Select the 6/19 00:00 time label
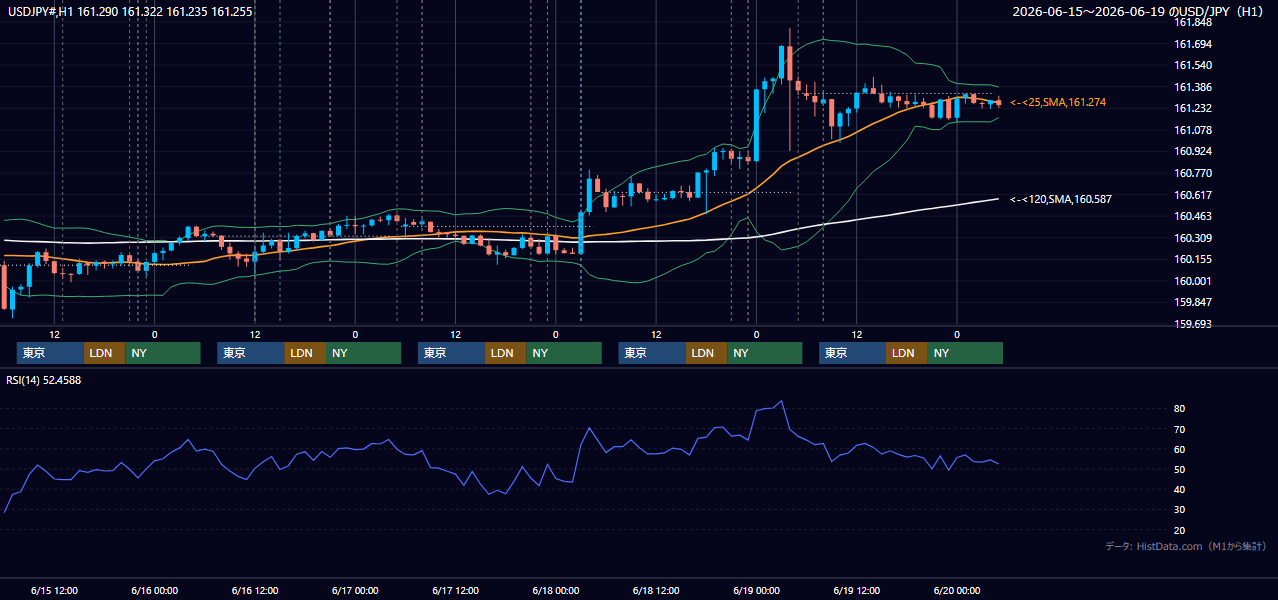Image resolution: width=1278 pixels, height=600 pixels. click(x=756, y=590)
